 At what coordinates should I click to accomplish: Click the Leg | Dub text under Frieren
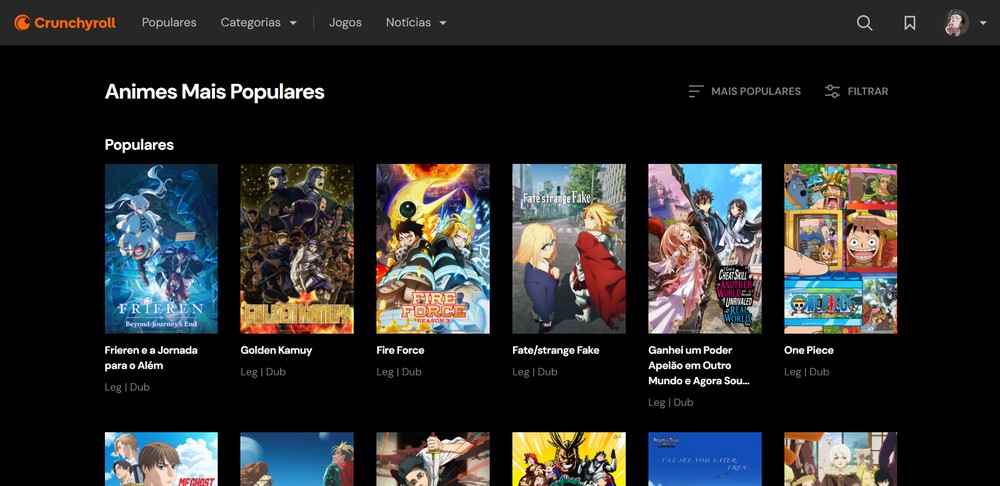pos(127,387)
